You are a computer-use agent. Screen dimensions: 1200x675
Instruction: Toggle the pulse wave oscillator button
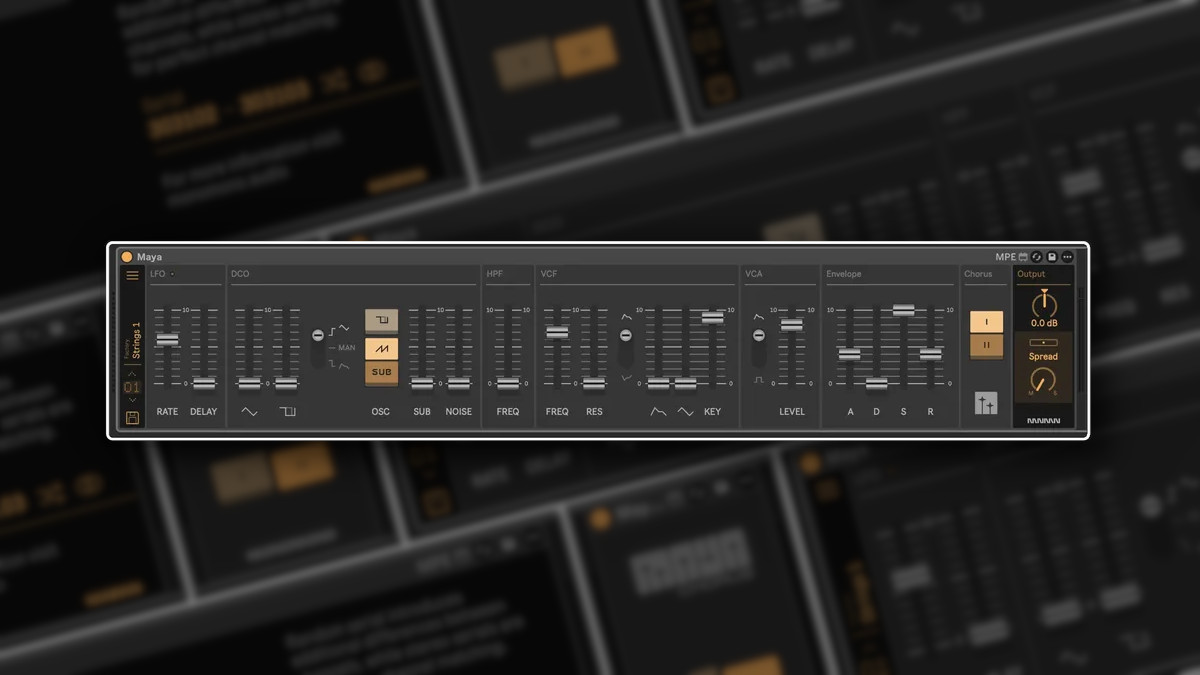coord(381,320)
